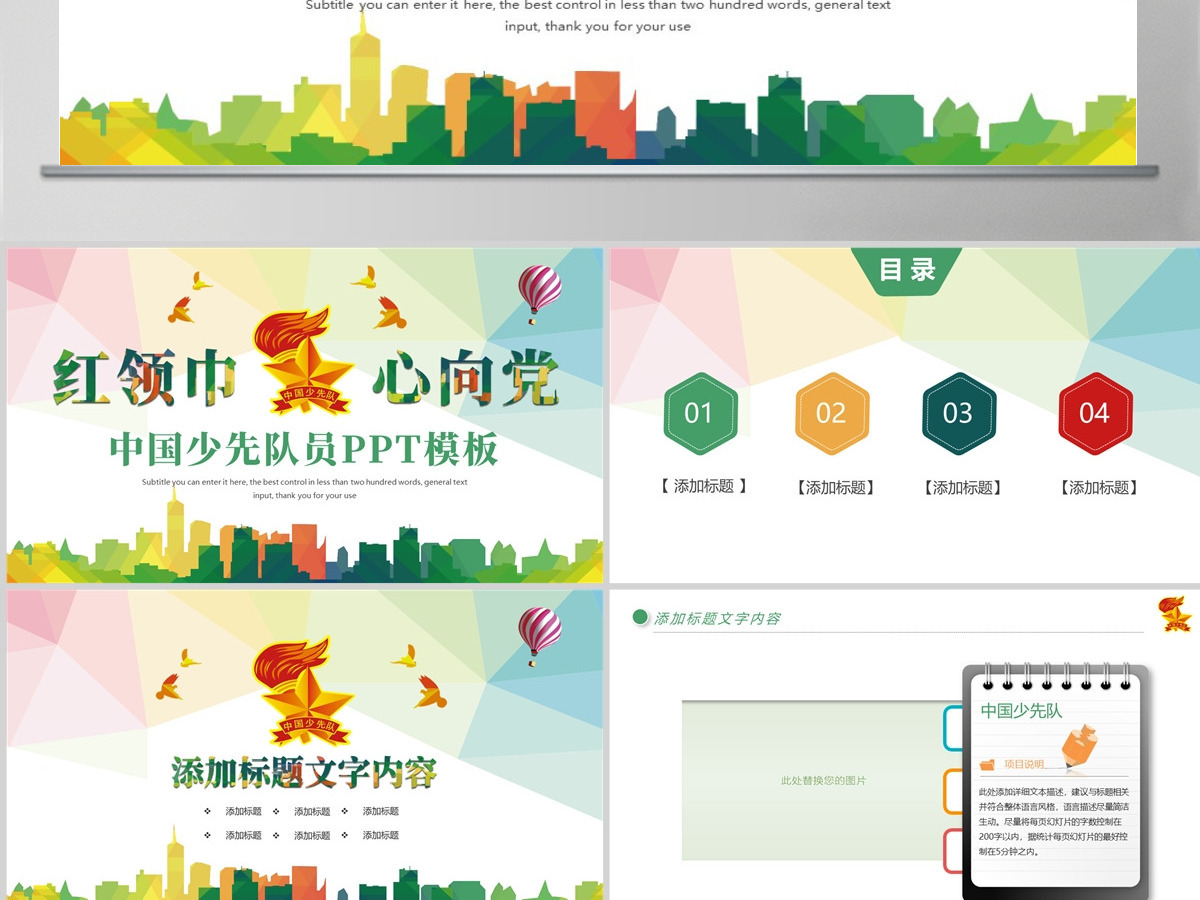Click the 项目说明 label on notepad
1200x900 pixels.
(1024, 764)
